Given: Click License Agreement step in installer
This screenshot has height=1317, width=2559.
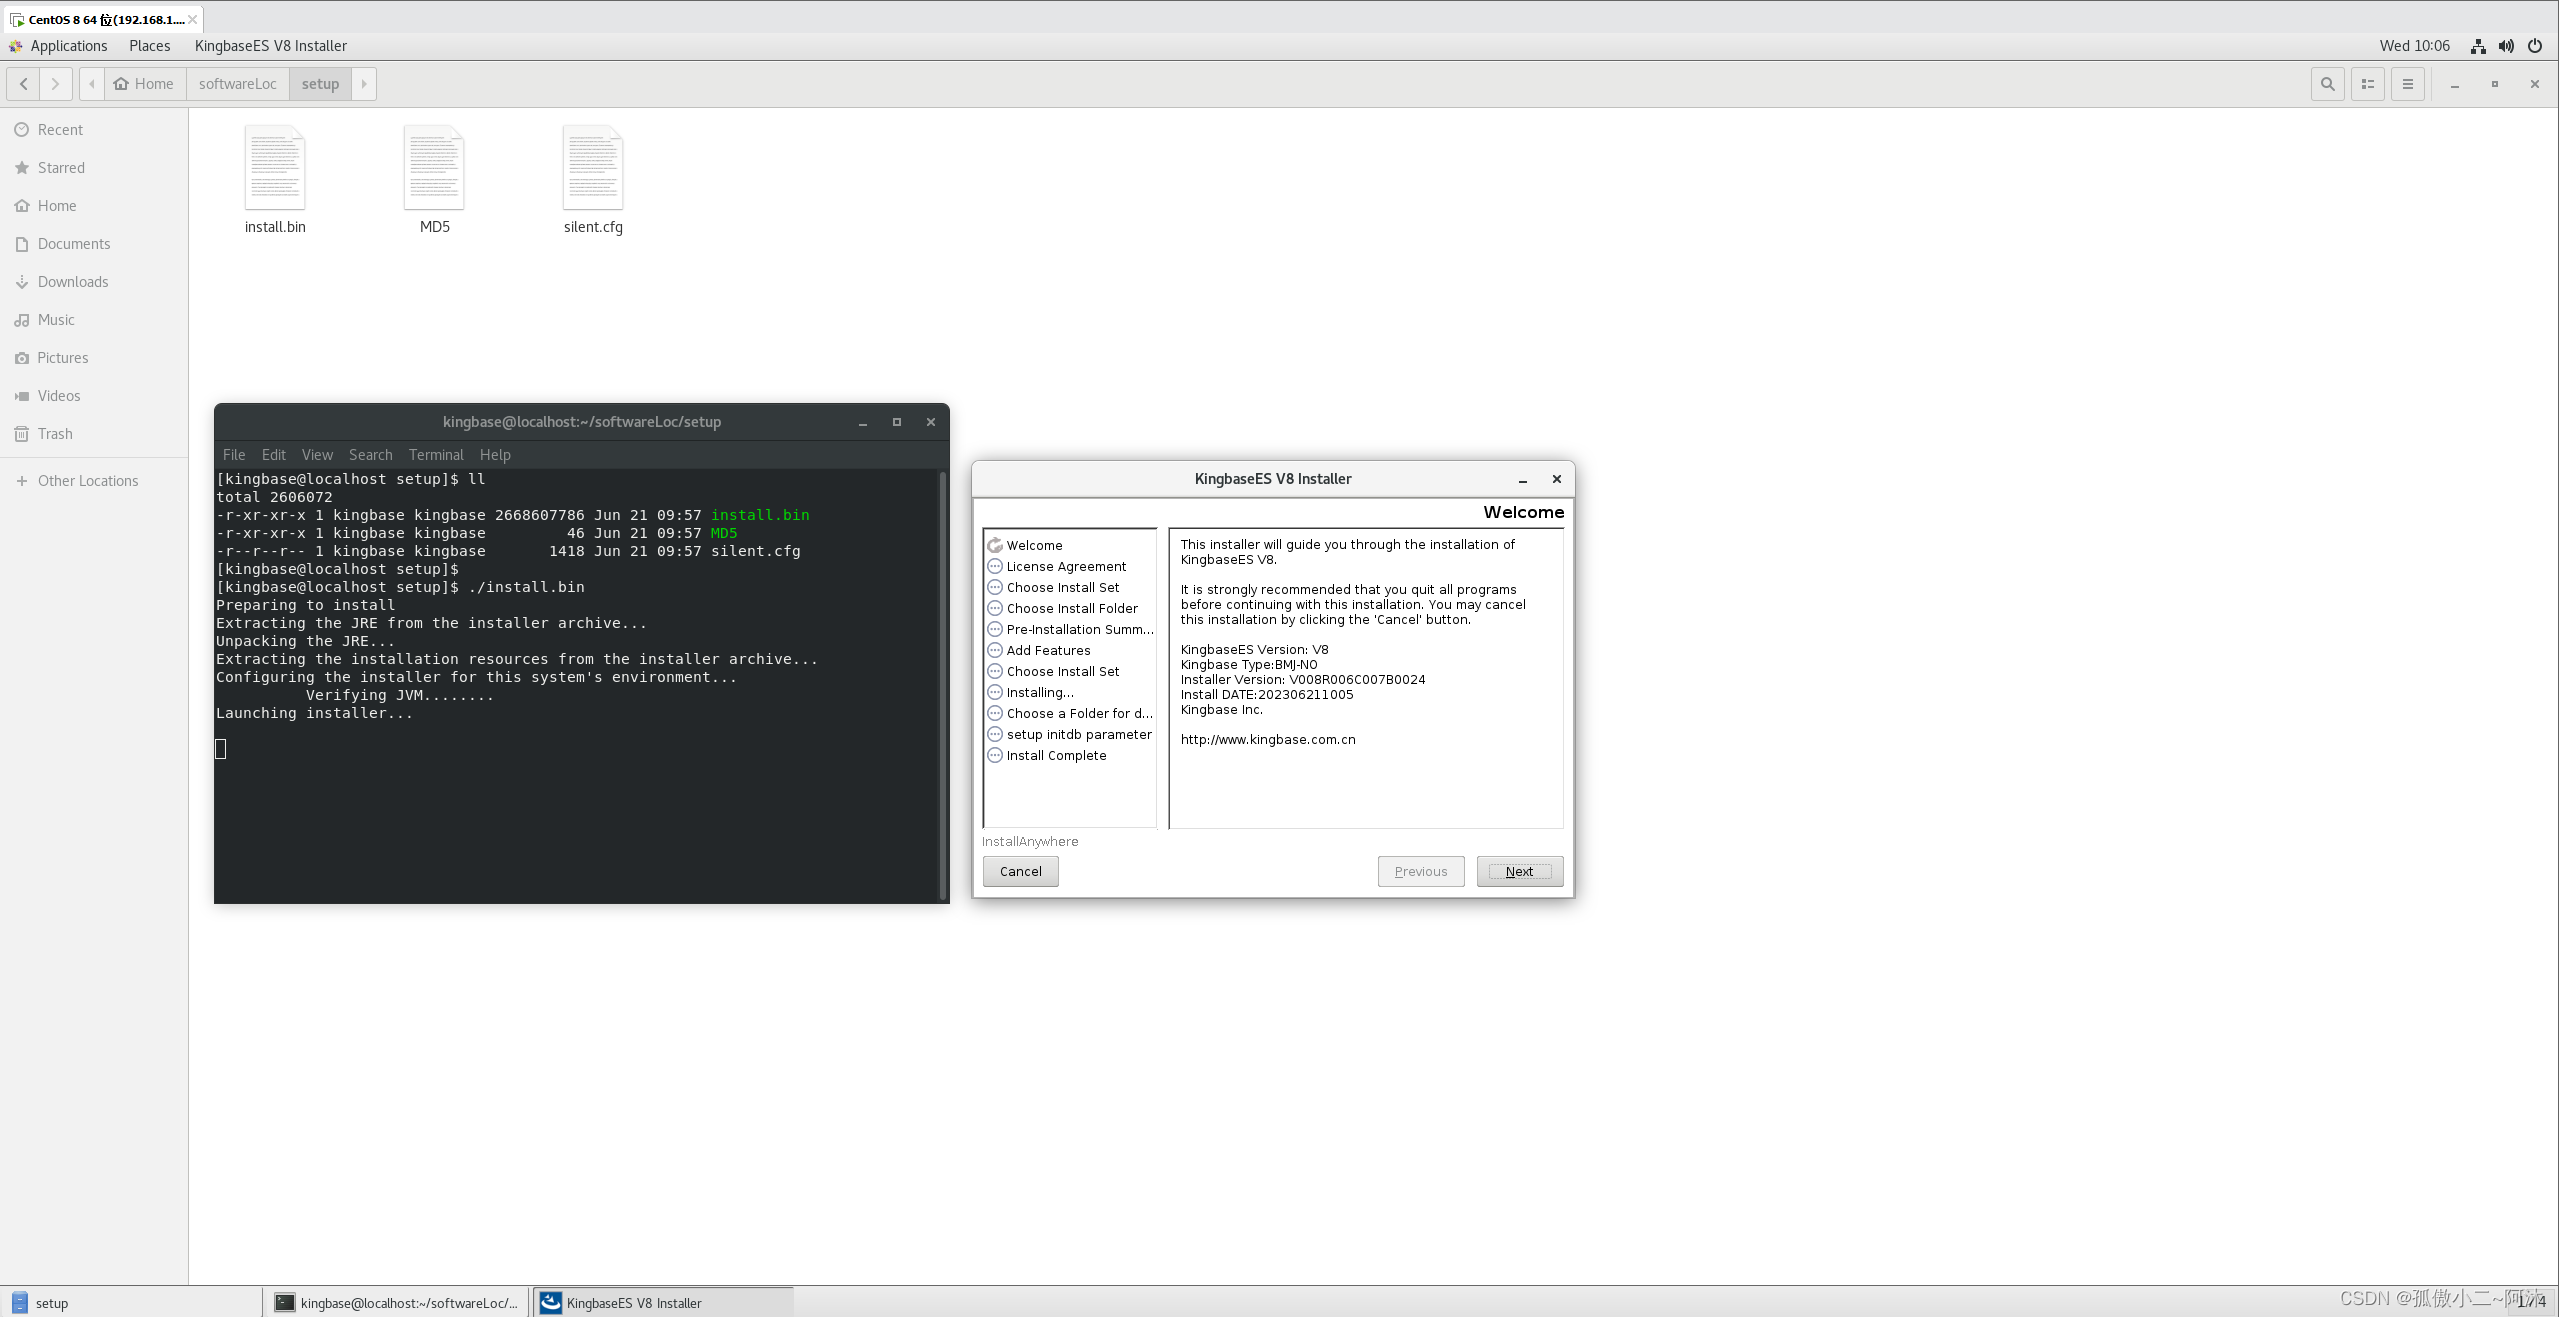Looking at the screenshot, I should (1066, 566).
